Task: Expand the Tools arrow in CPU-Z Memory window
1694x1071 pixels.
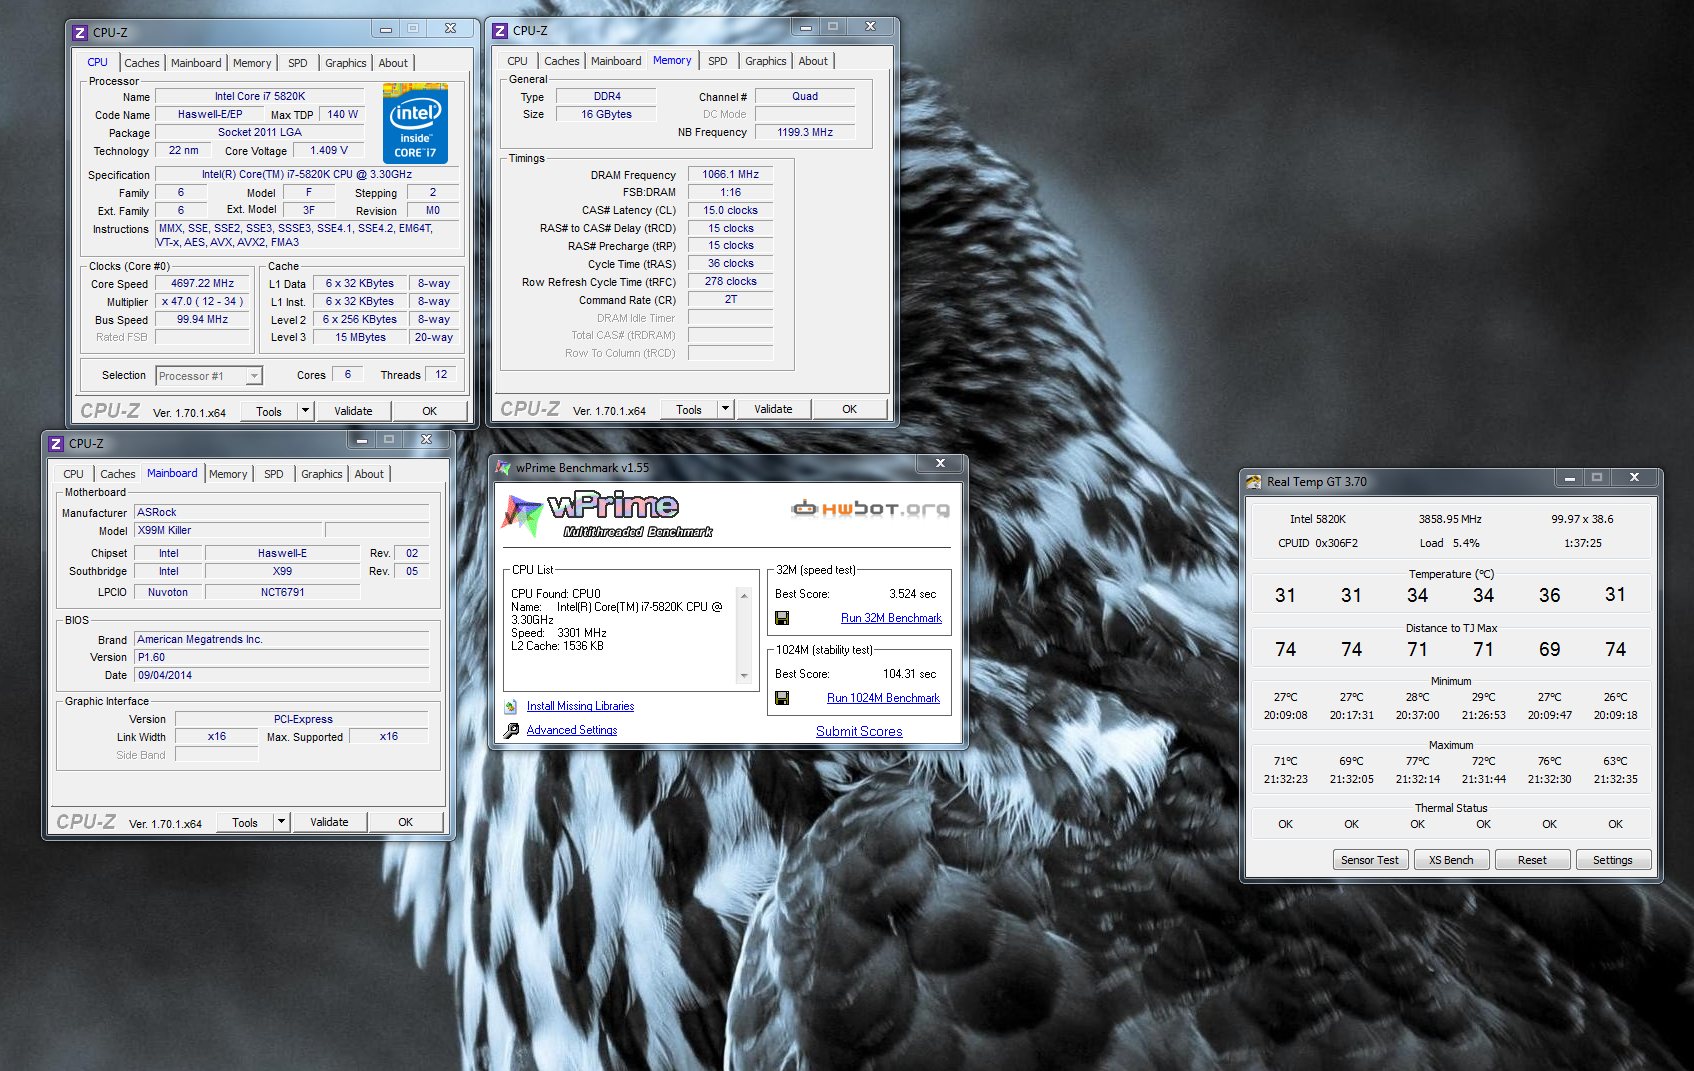Action: (725, 409)
